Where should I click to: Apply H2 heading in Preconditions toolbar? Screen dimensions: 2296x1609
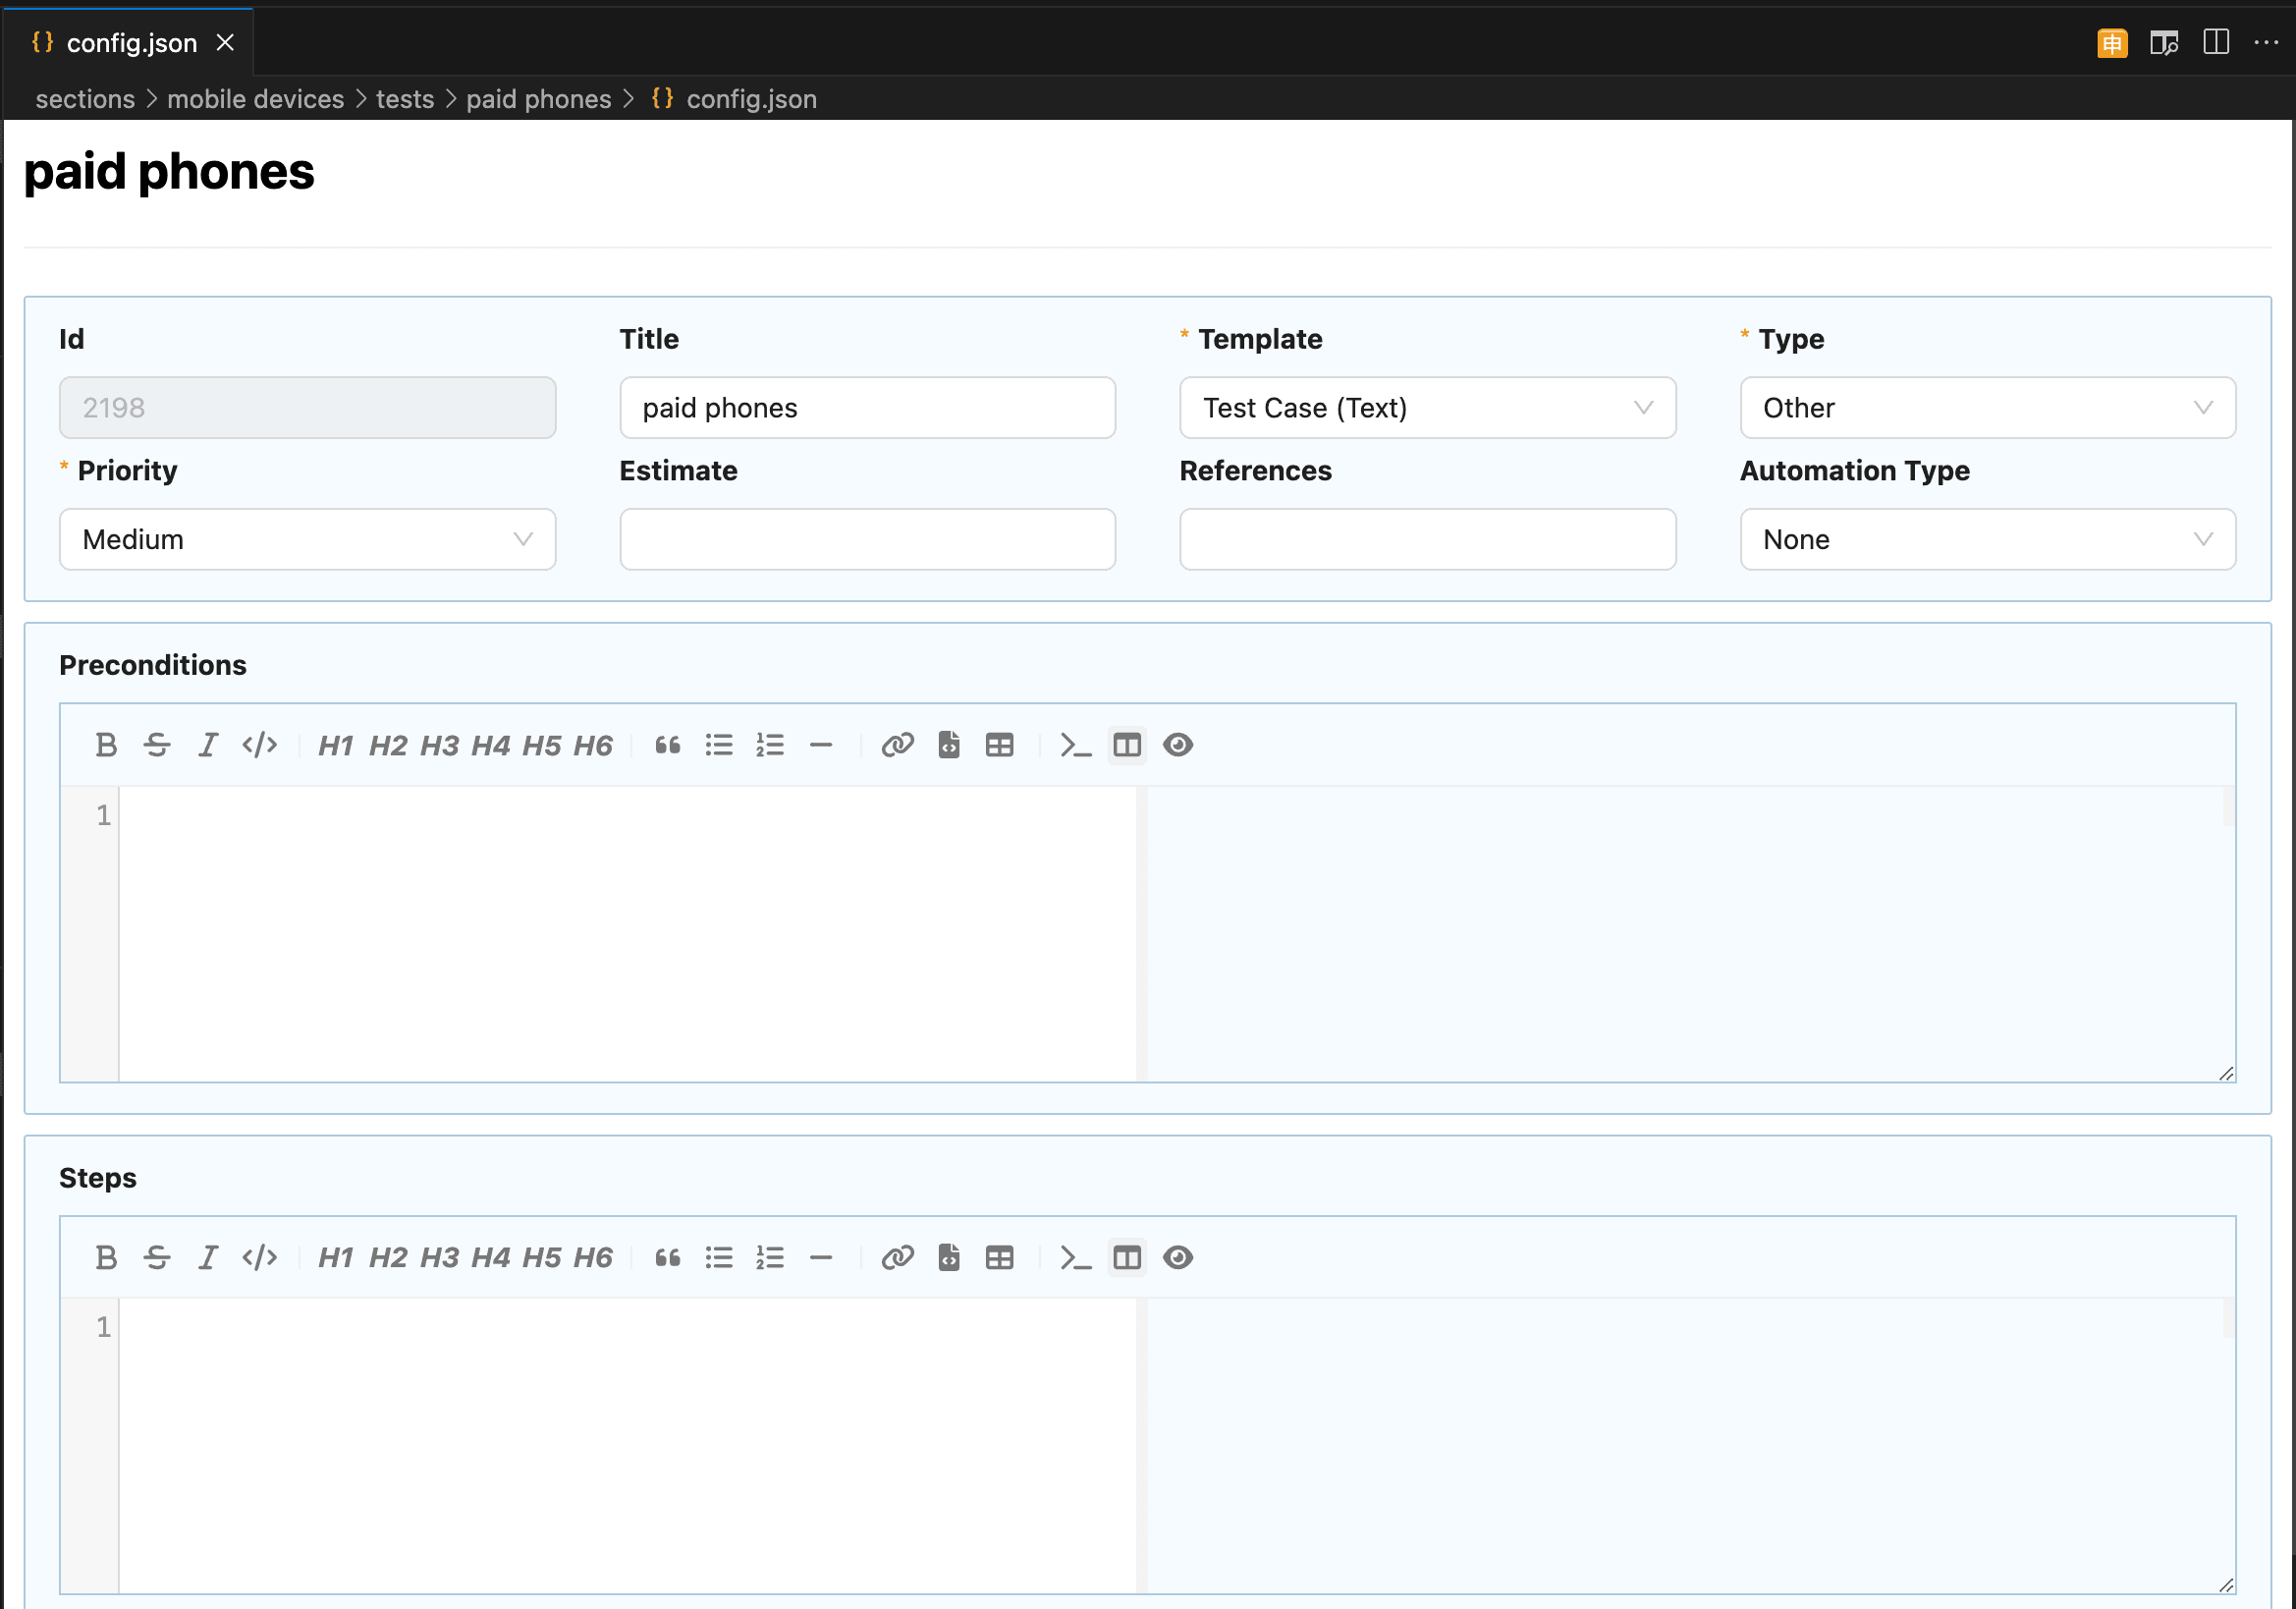(388, 745)
